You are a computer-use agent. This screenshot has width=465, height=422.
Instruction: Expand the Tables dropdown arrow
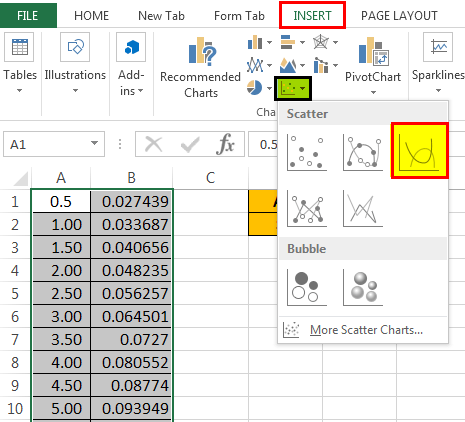19,90
